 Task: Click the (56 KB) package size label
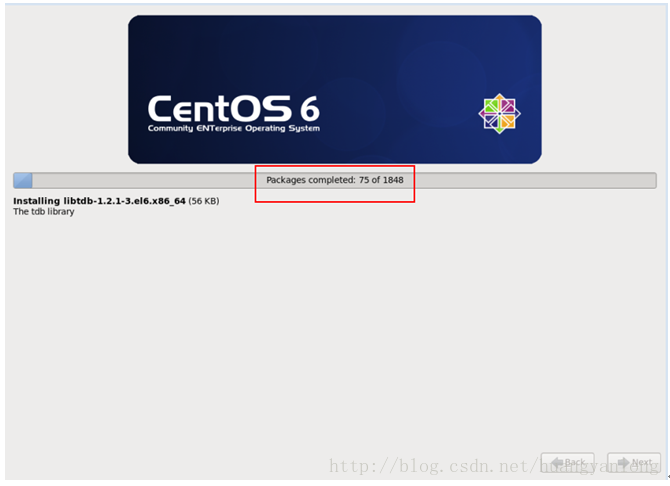(x=204, y=201)
